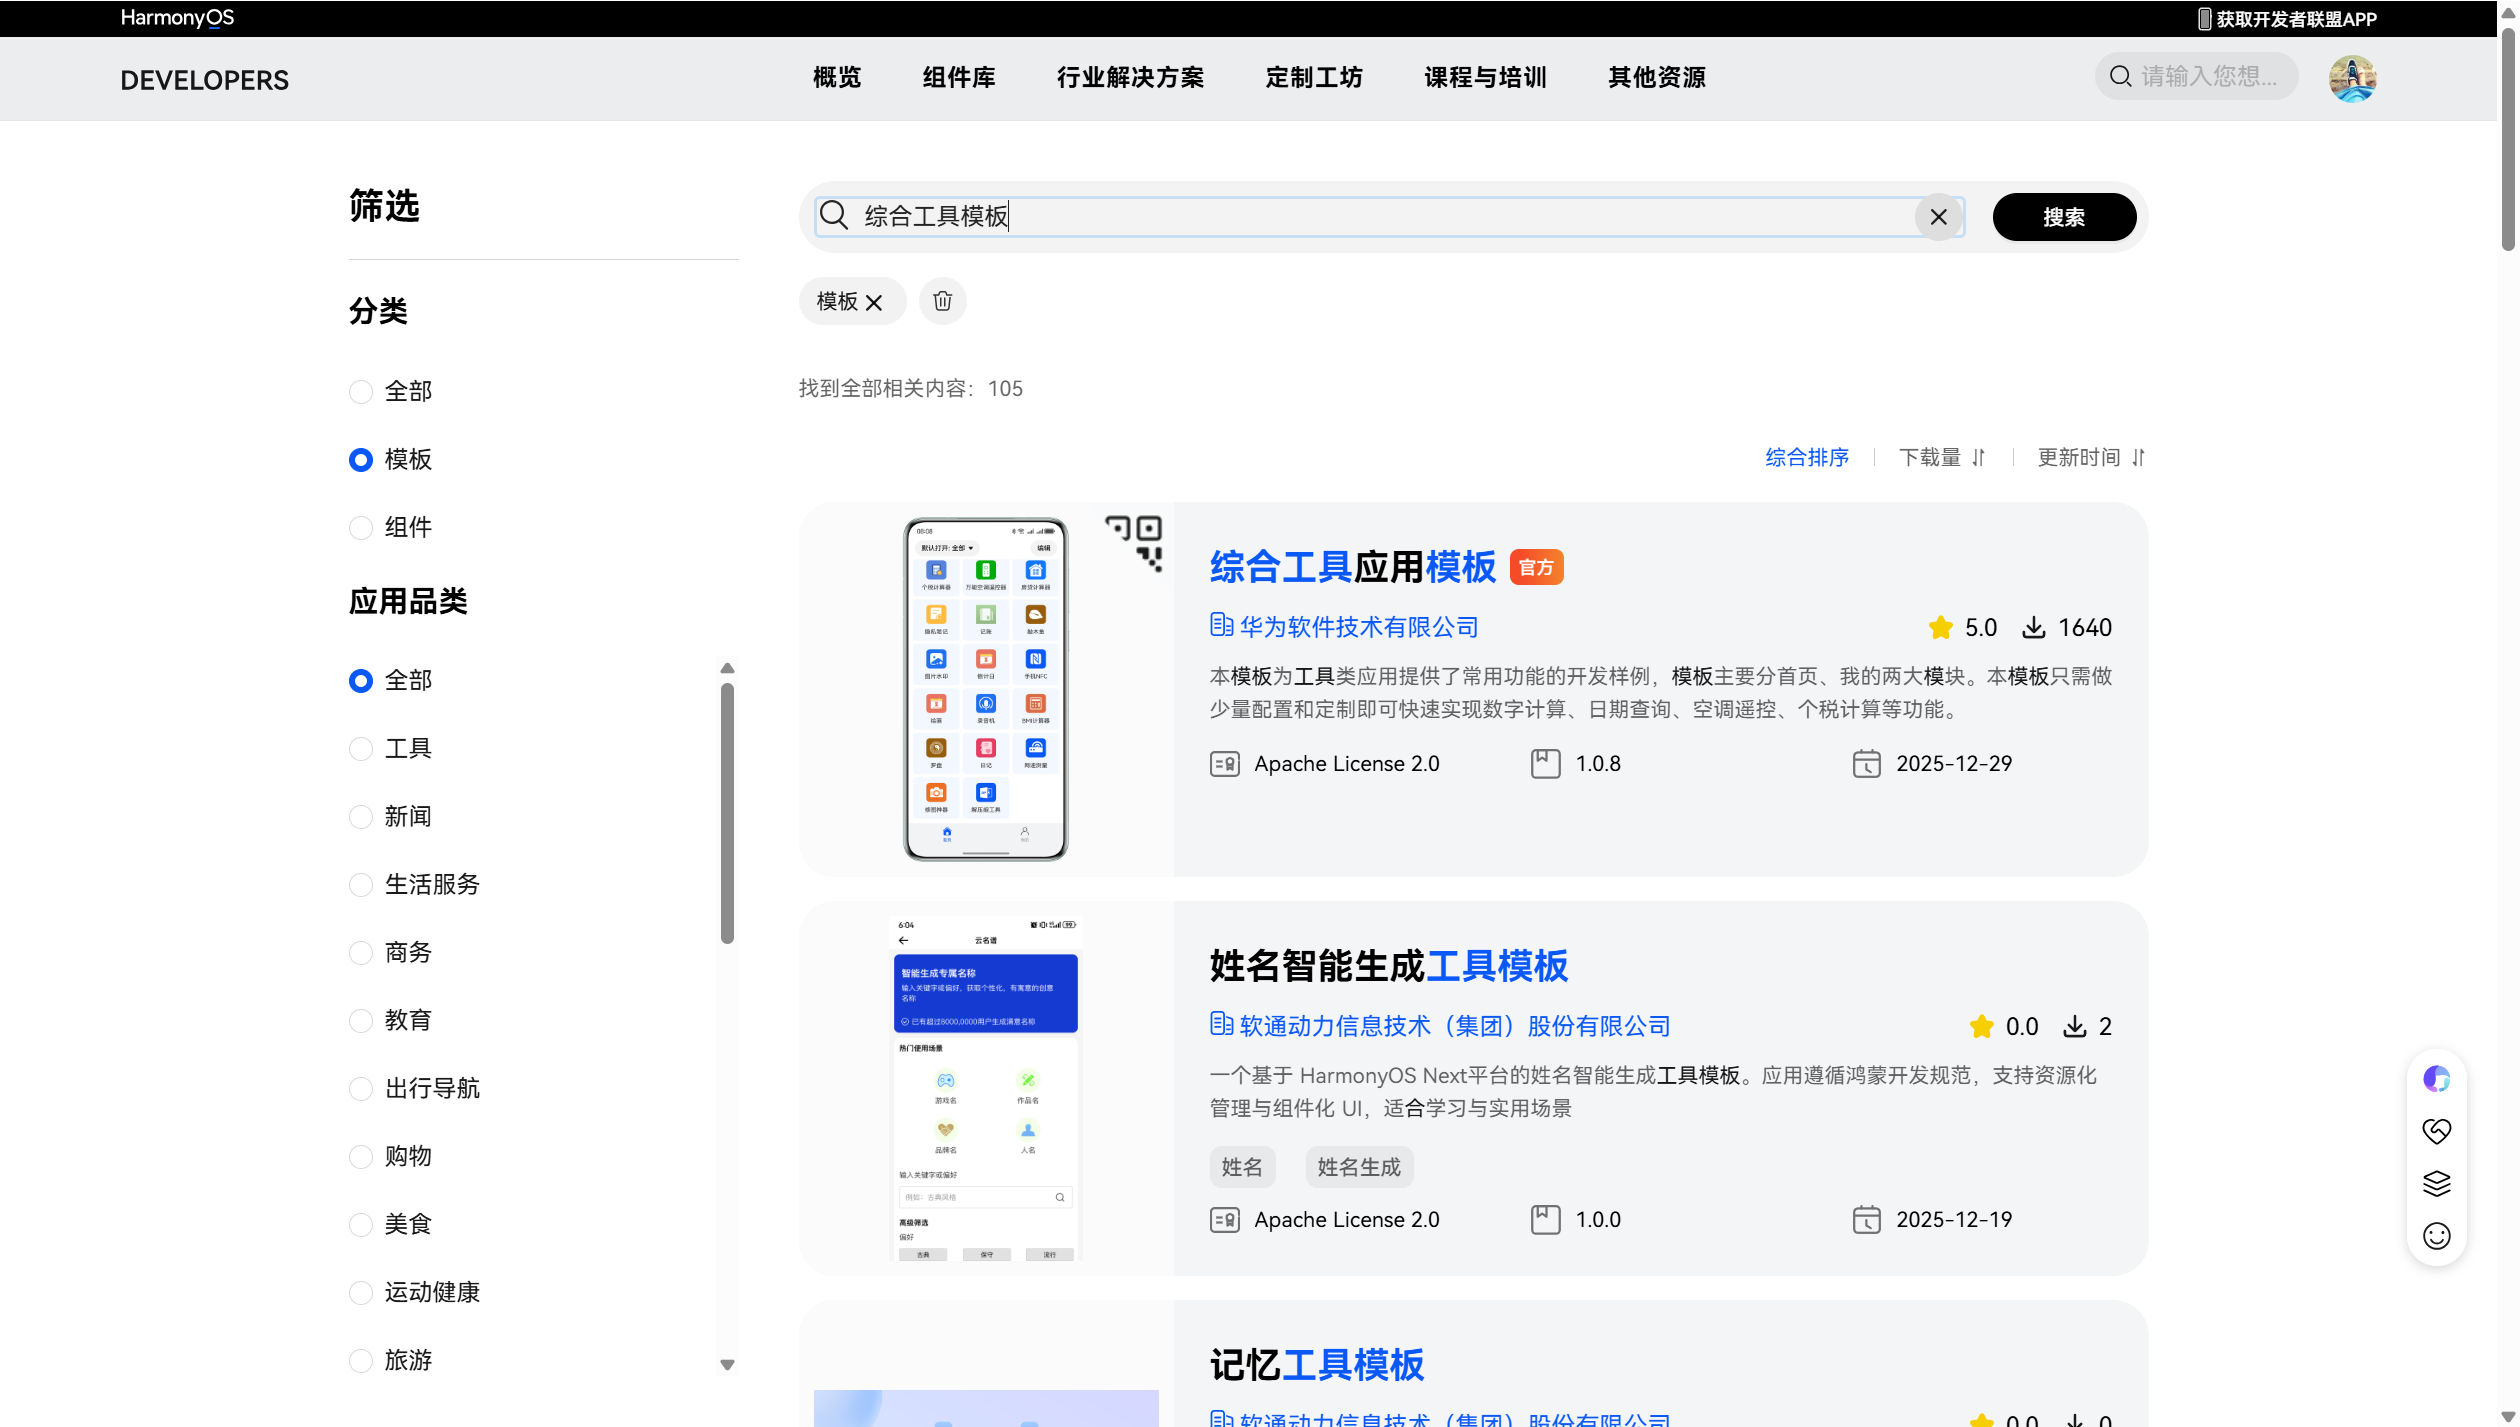Click the 搜索 button
The image size is (2520, 1427).
(2063, 217)
